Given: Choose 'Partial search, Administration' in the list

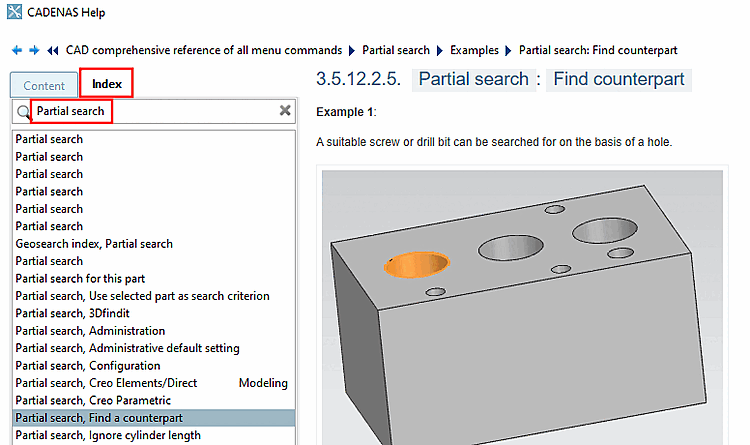Looking at the screenshot, I should (x=90, y=331).
